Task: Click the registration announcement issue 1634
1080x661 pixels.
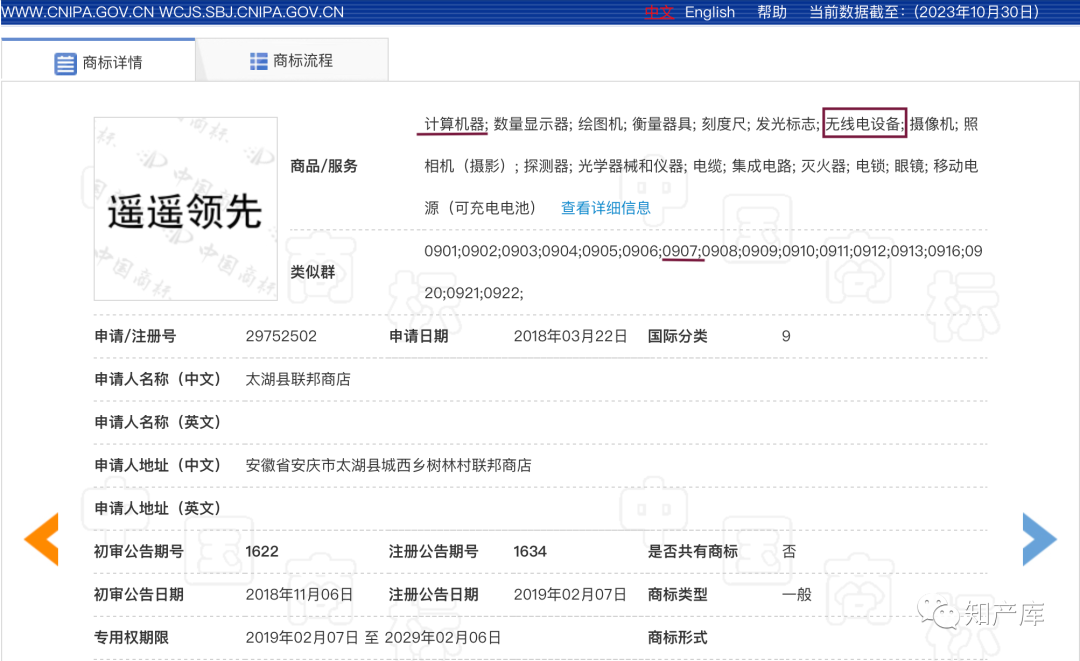Action: pos(531,551)
